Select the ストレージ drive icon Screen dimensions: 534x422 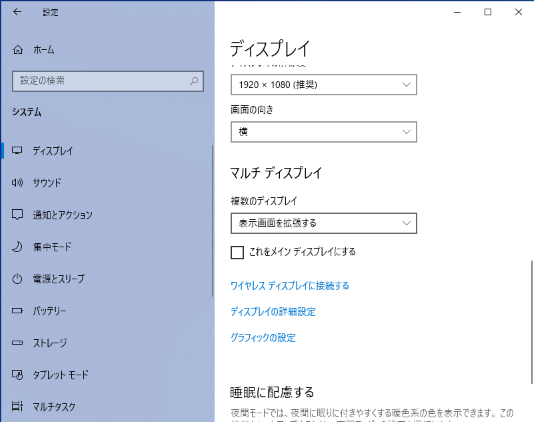pyautogui.click(x=17, y=342)
